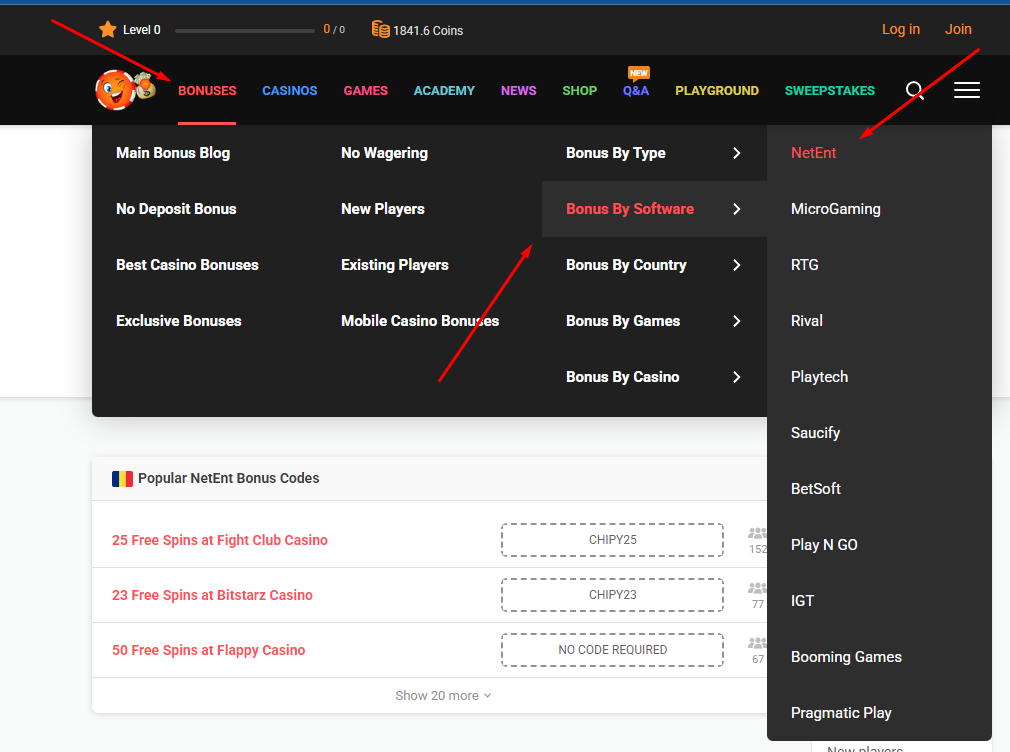Screen dimensions: 1010x752
Task: Click the coins stack icon
Action: (380, 30)
